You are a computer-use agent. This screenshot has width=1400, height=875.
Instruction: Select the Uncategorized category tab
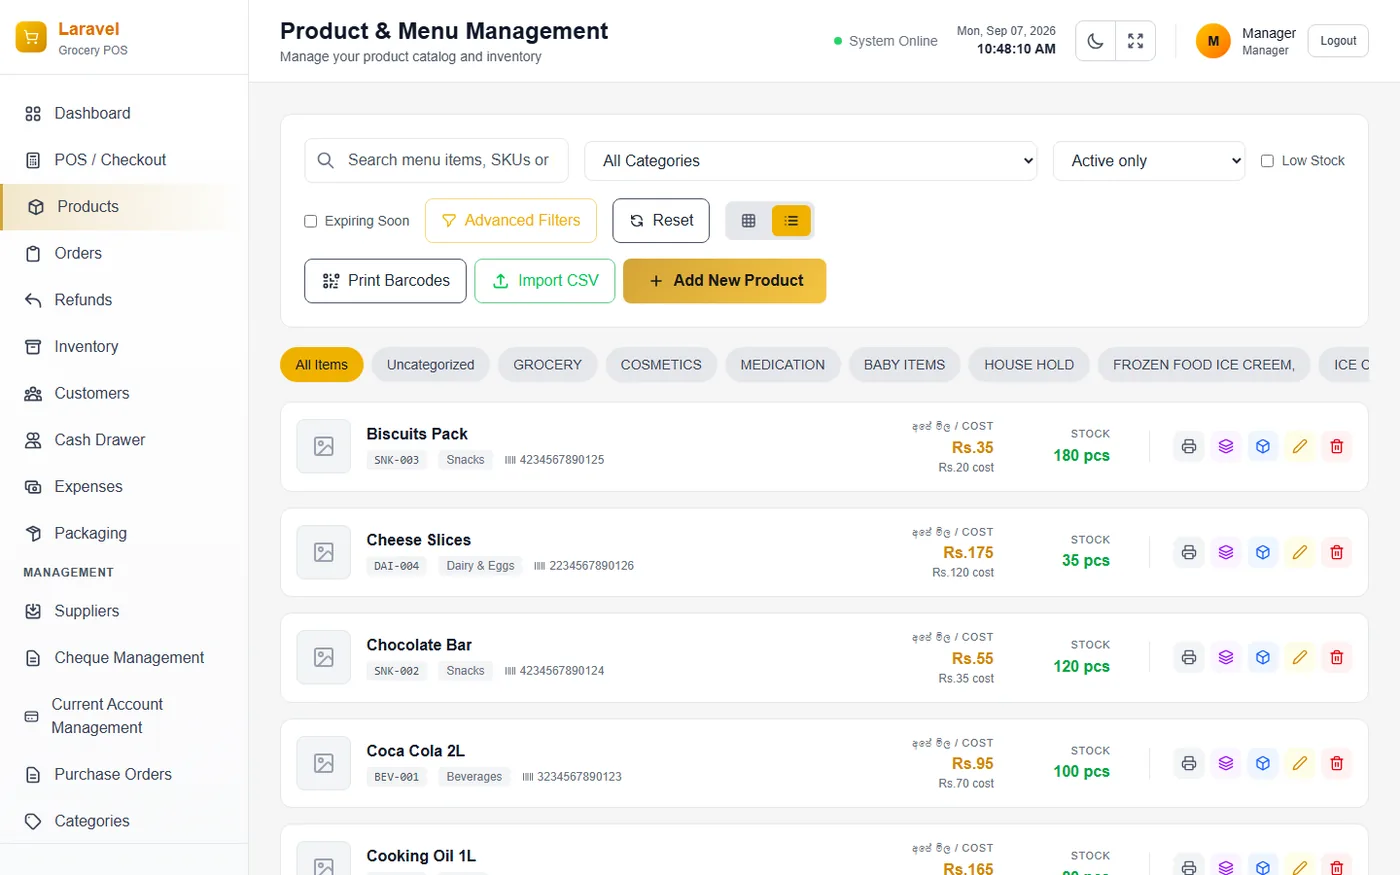click(x=431, y=365)
